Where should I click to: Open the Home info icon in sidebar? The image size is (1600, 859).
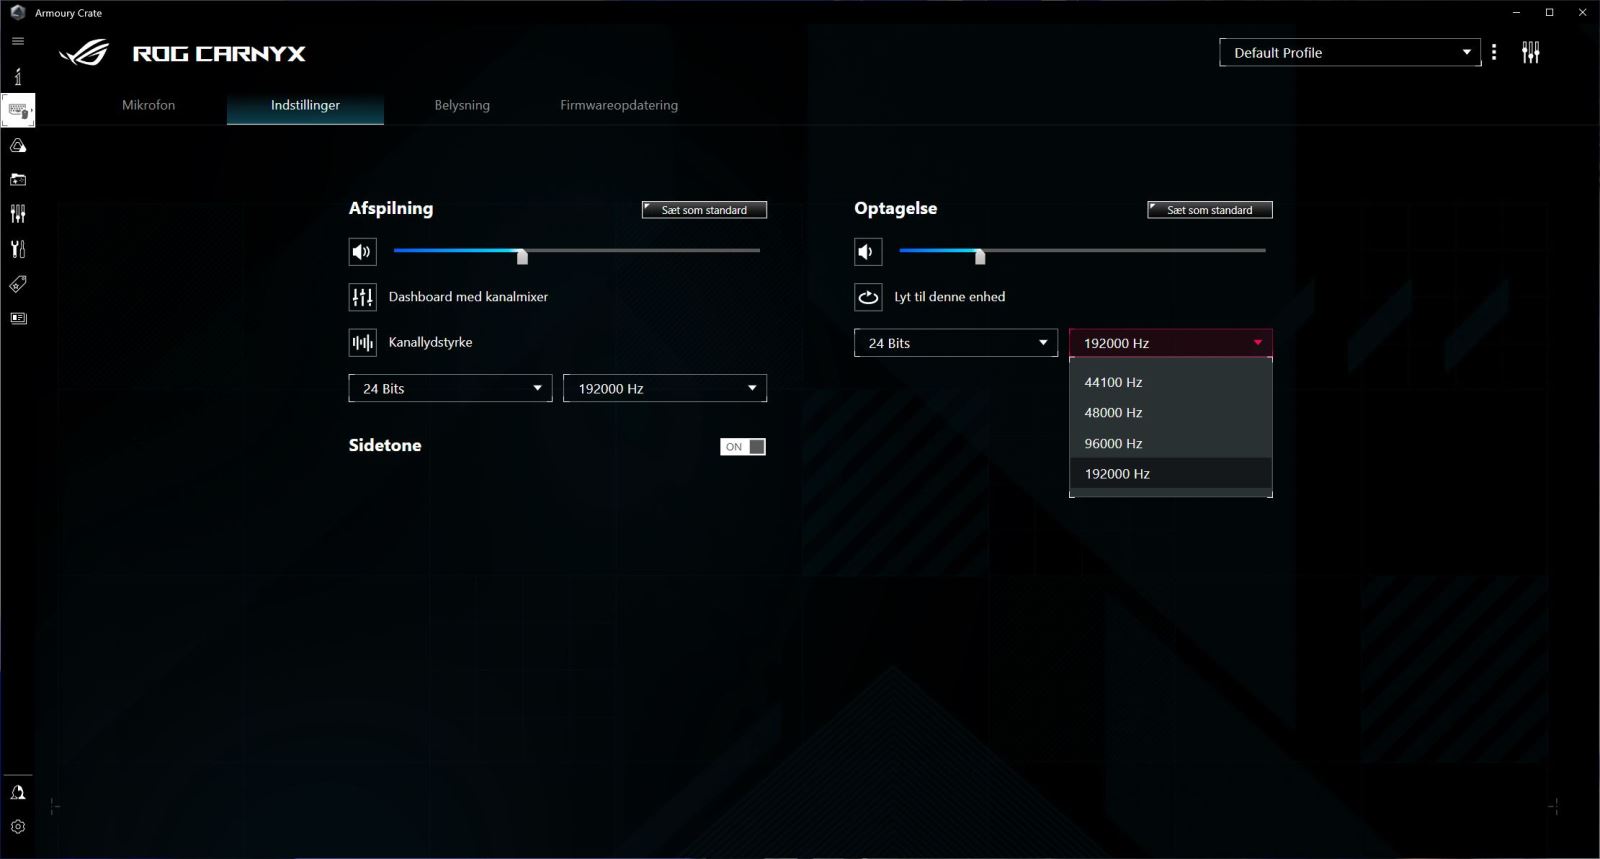click(17, 76)
